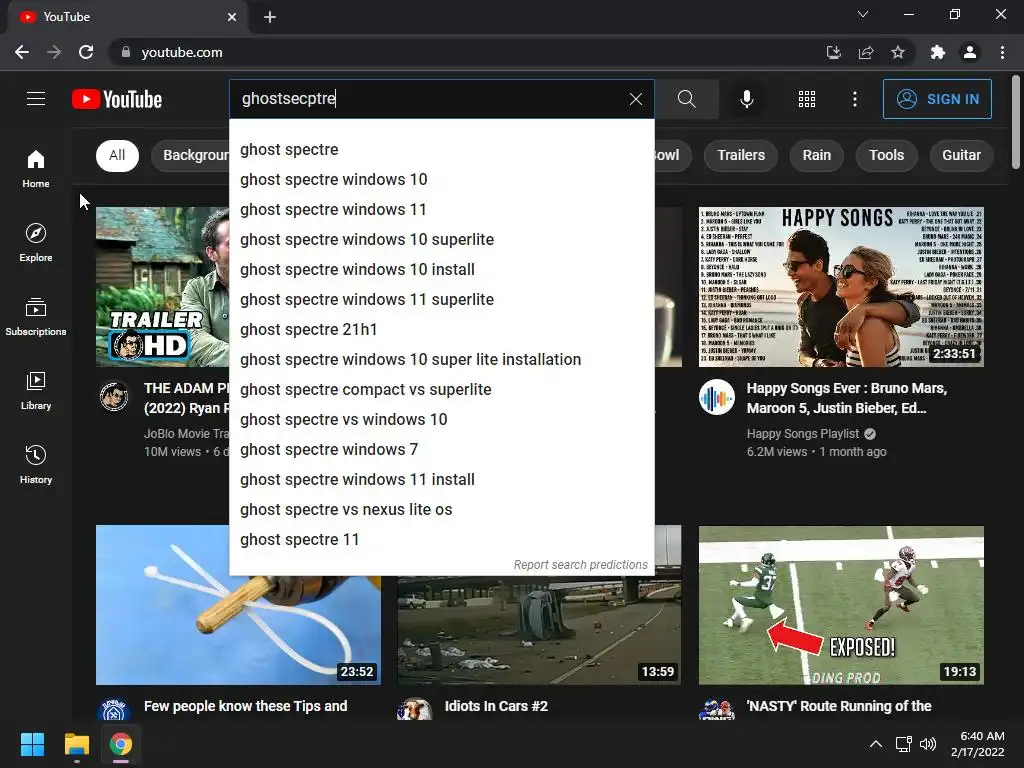Click the Chrome taskbar icon
The width and height of the screenshot is (1024, 768).
[121, 744]
